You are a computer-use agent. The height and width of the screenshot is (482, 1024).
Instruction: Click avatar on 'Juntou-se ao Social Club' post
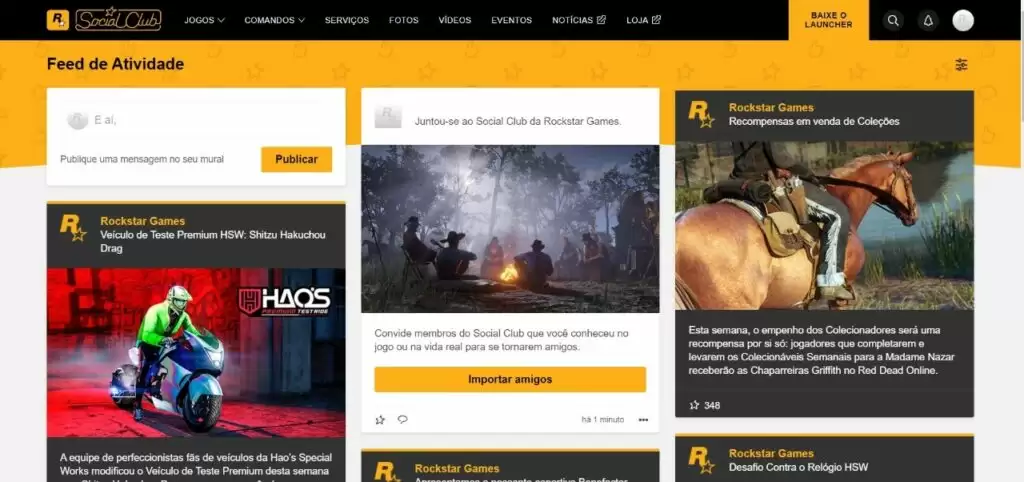tap(388, 117)
